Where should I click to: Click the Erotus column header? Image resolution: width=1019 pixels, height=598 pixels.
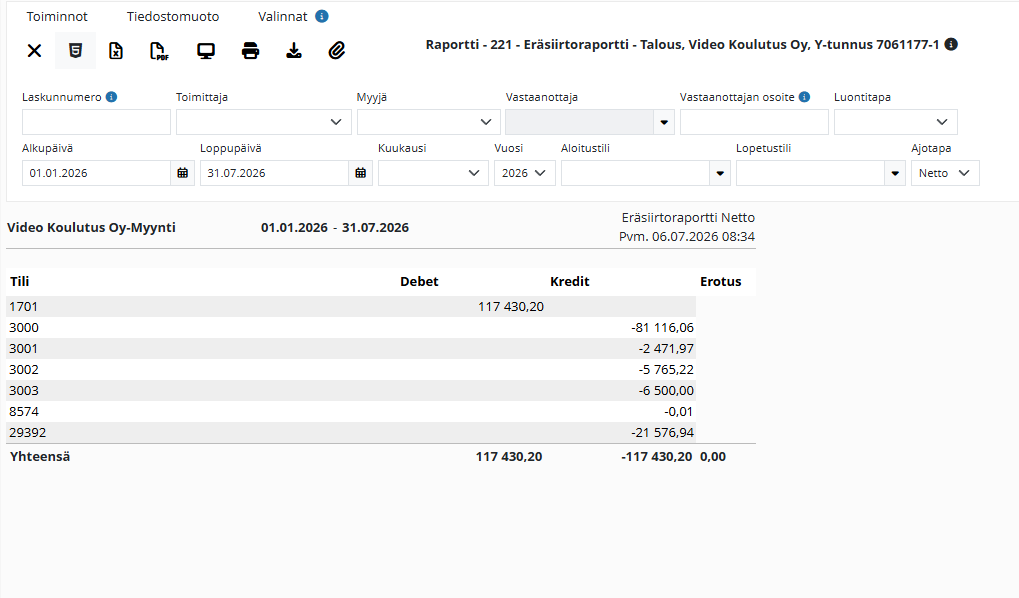(x=721, y=281)
